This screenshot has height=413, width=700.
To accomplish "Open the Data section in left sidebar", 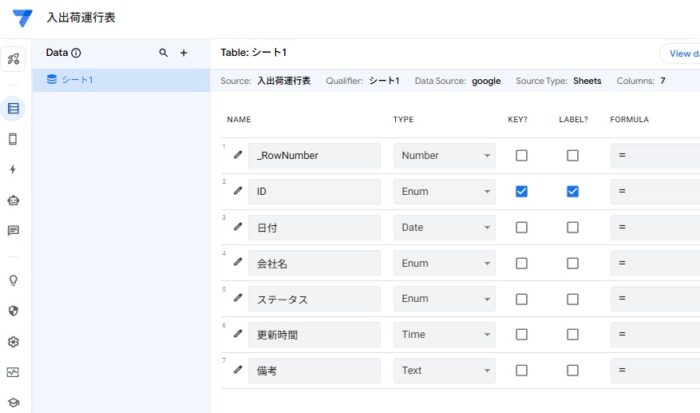I will (x=13, y=108).
